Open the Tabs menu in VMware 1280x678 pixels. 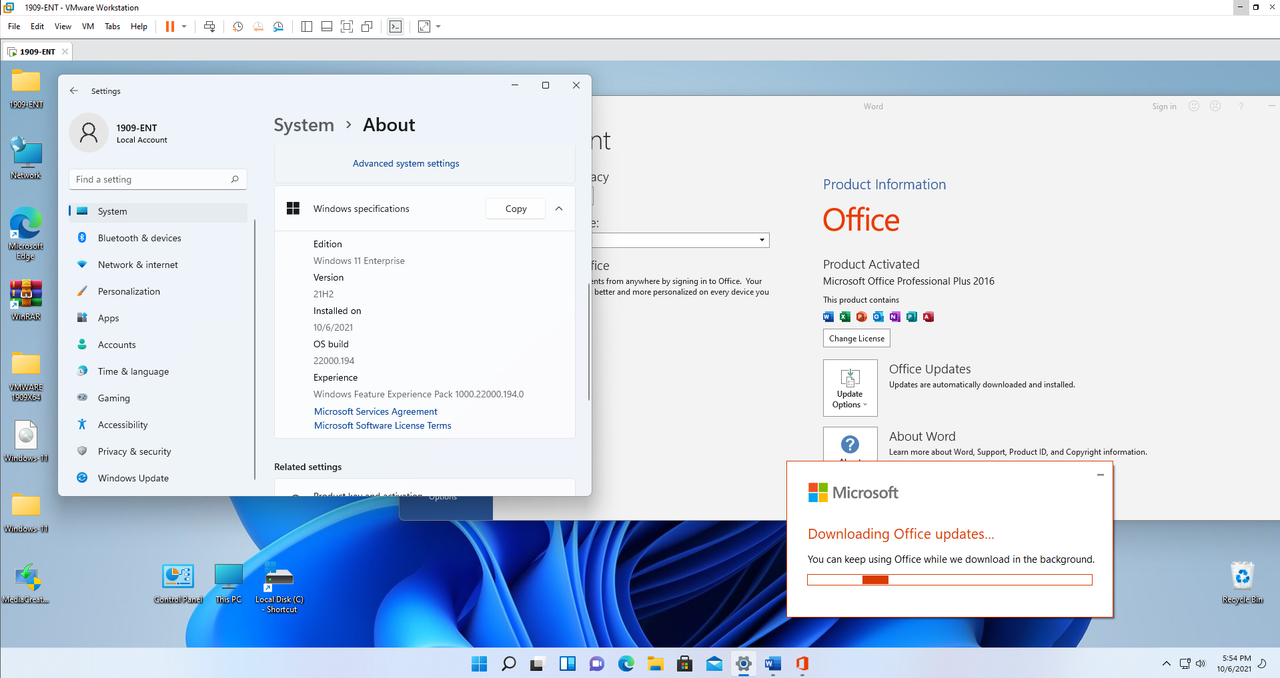[112, 26]
